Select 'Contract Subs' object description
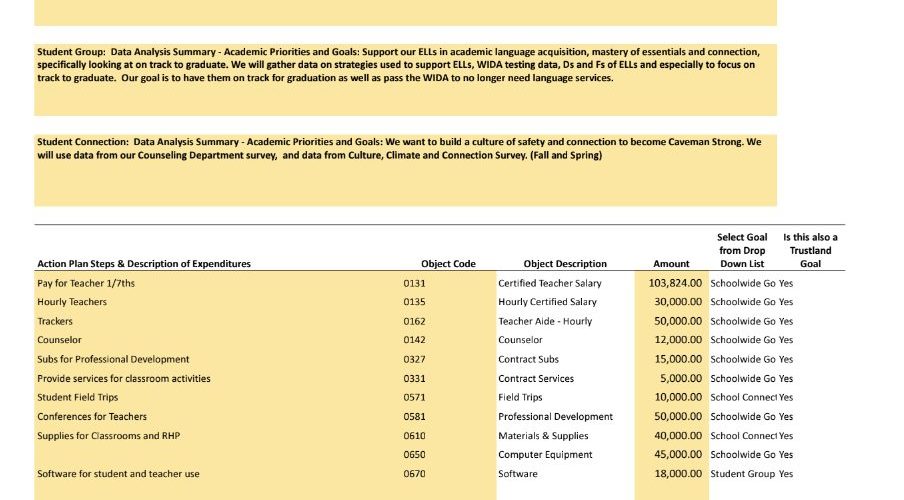This screenshot has height=500, width=904. coord(528,359)
